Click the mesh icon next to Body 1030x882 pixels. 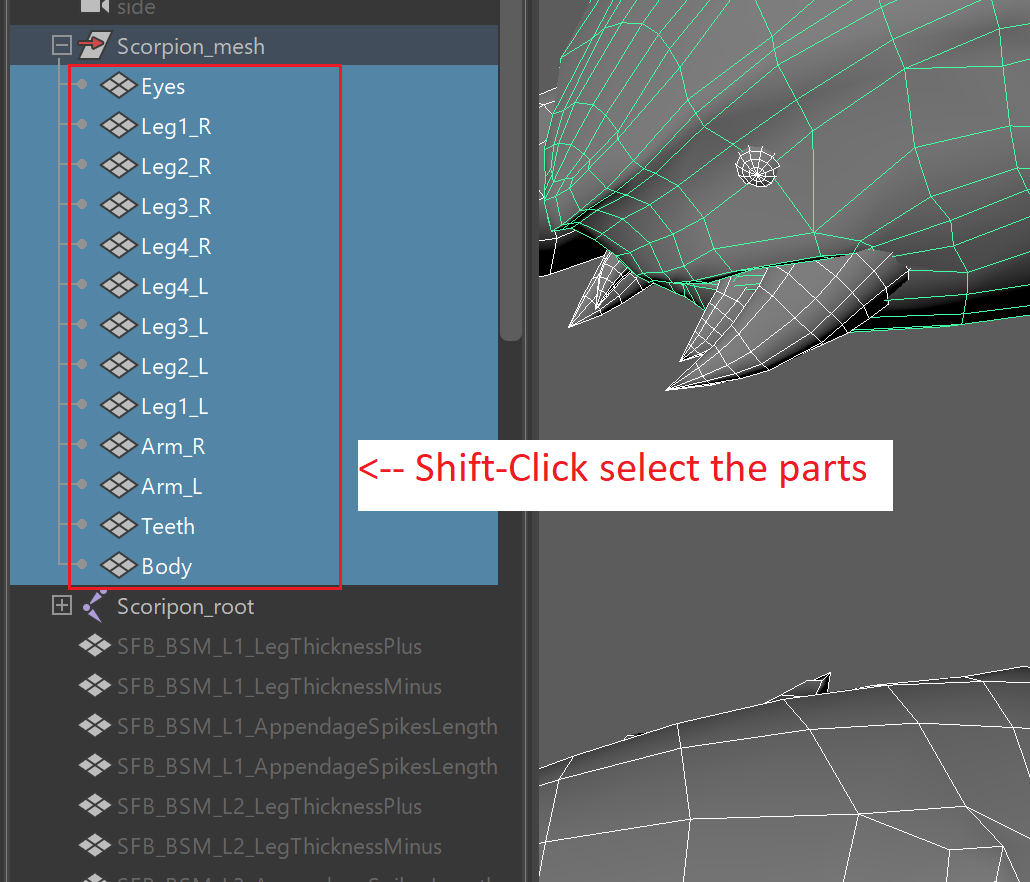[x=117, y=565]
